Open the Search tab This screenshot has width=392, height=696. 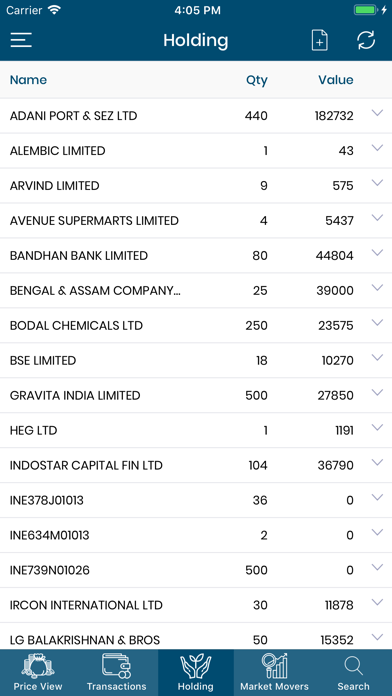[x=353, y=672]
